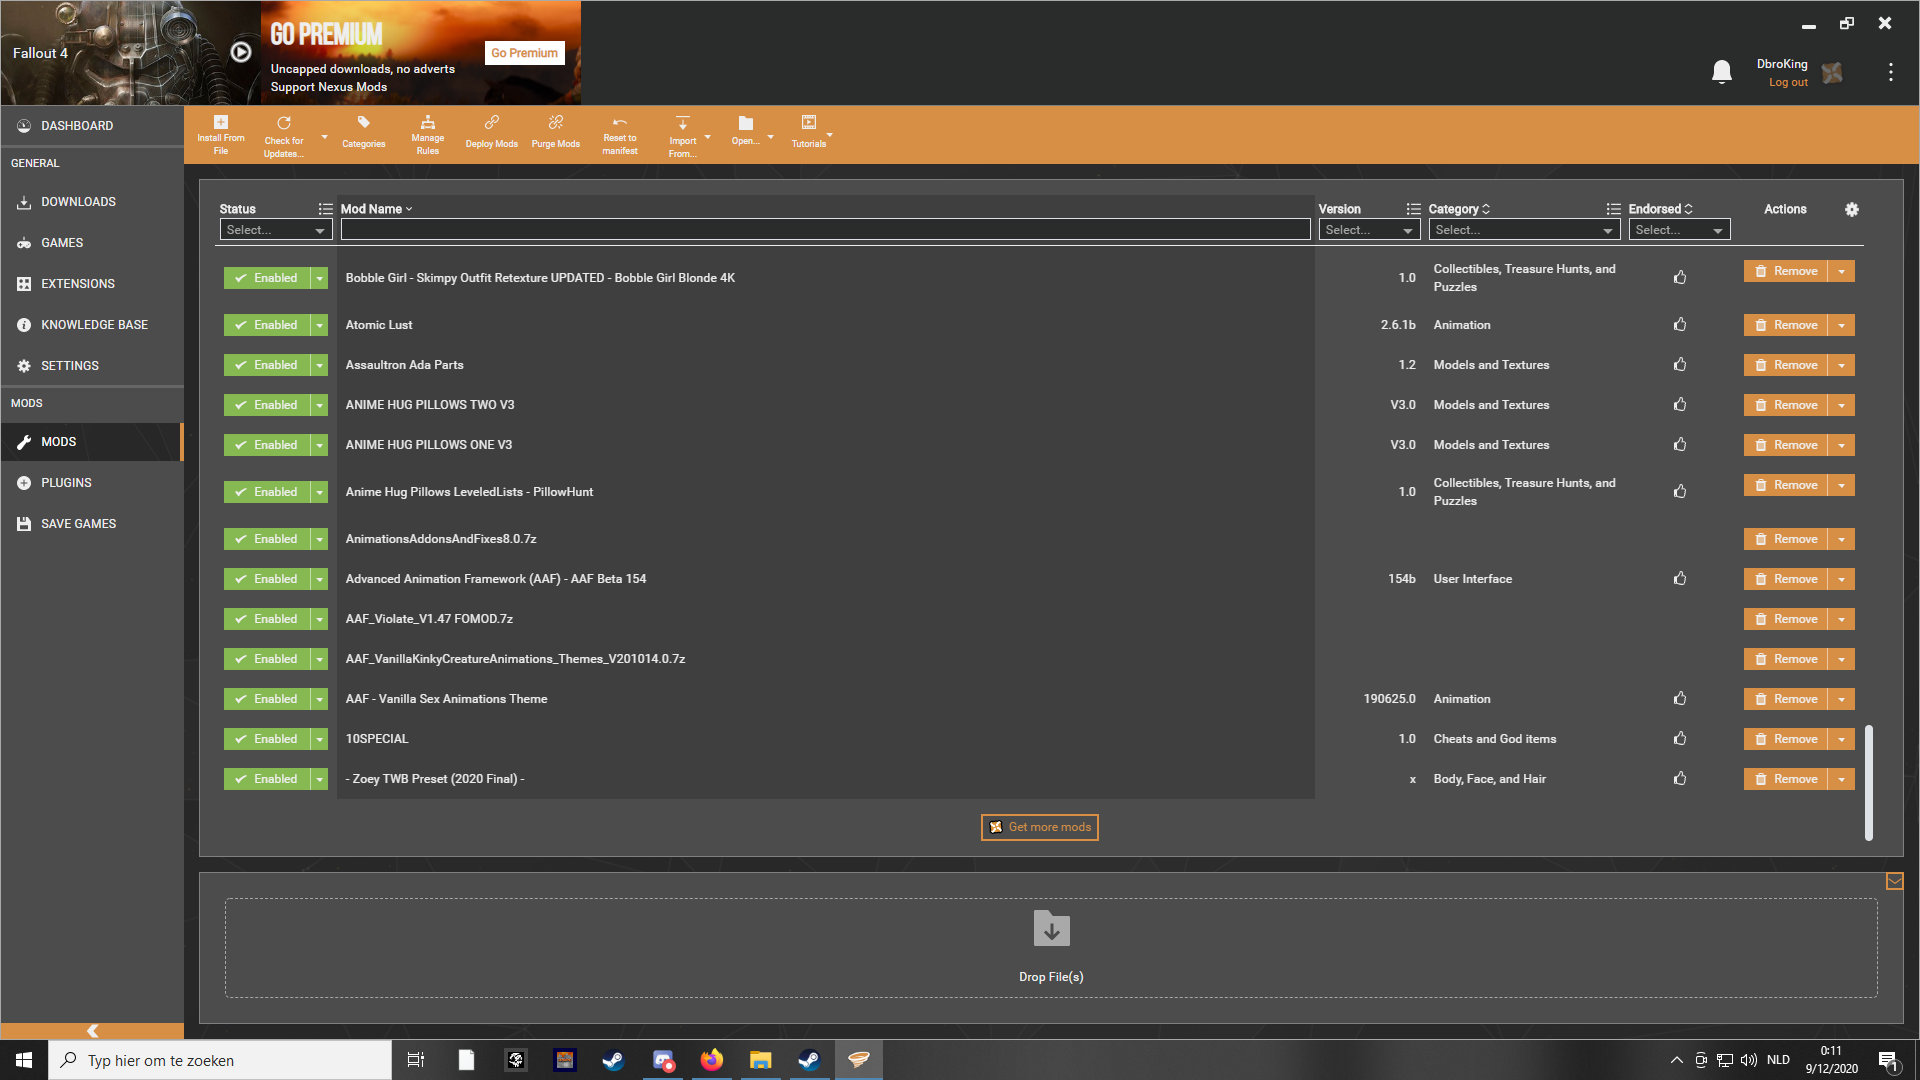Click the DbroKing user avatar
This screenshot has width=1920, height=1080.
click(1832, 73)
